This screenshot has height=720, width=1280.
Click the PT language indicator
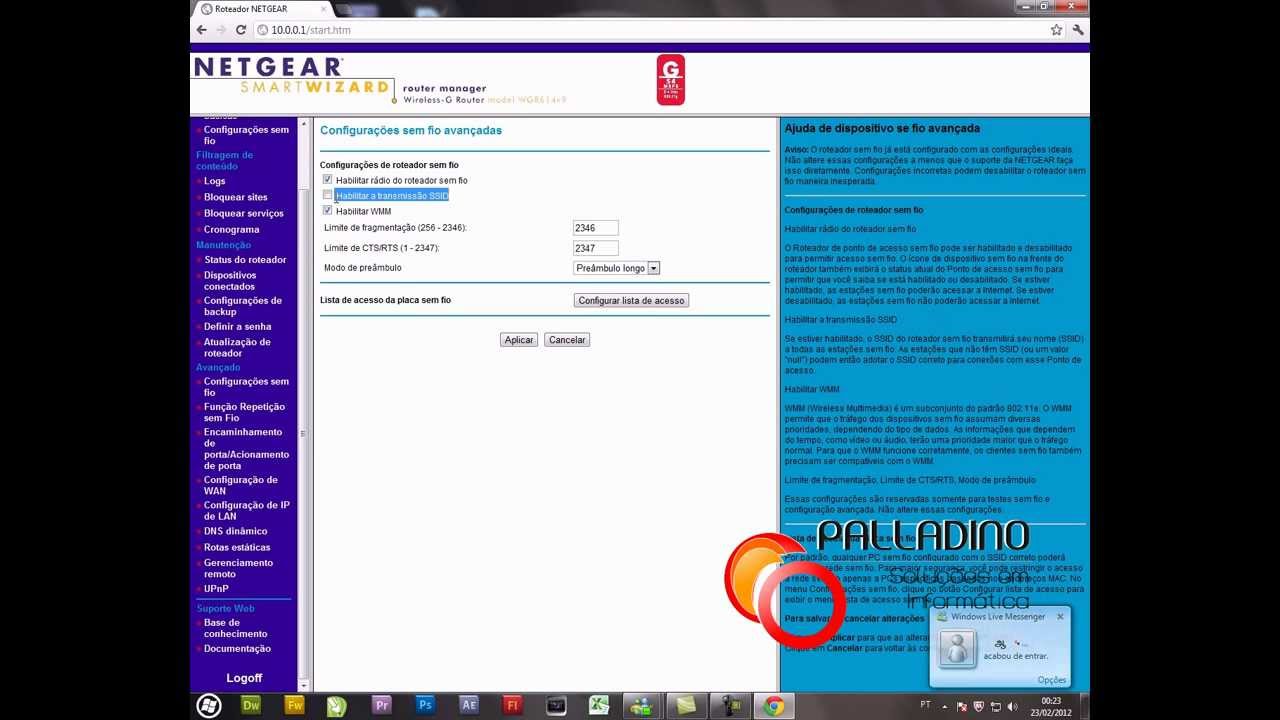pyautogui.click(x=925, y=705)
